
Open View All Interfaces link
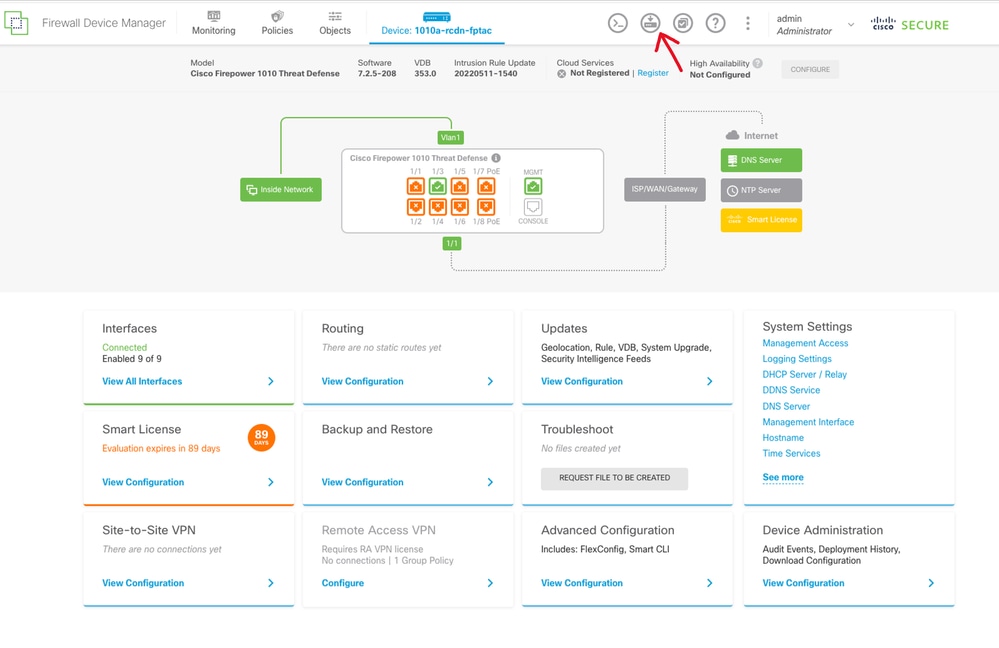(x=142, y=381)
